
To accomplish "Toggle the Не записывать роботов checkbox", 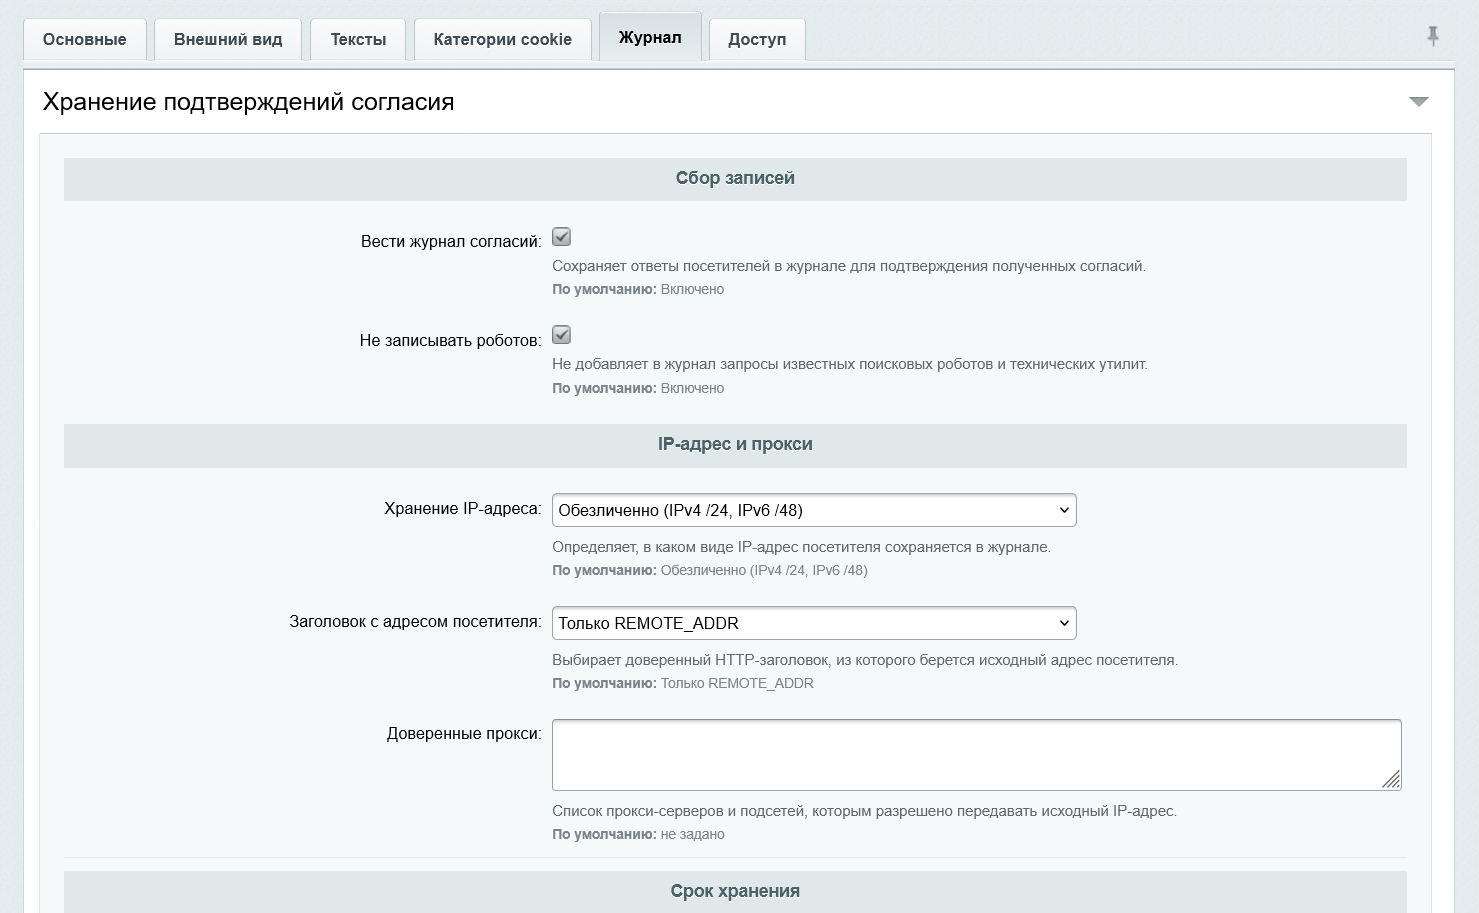I will [562, 335].
